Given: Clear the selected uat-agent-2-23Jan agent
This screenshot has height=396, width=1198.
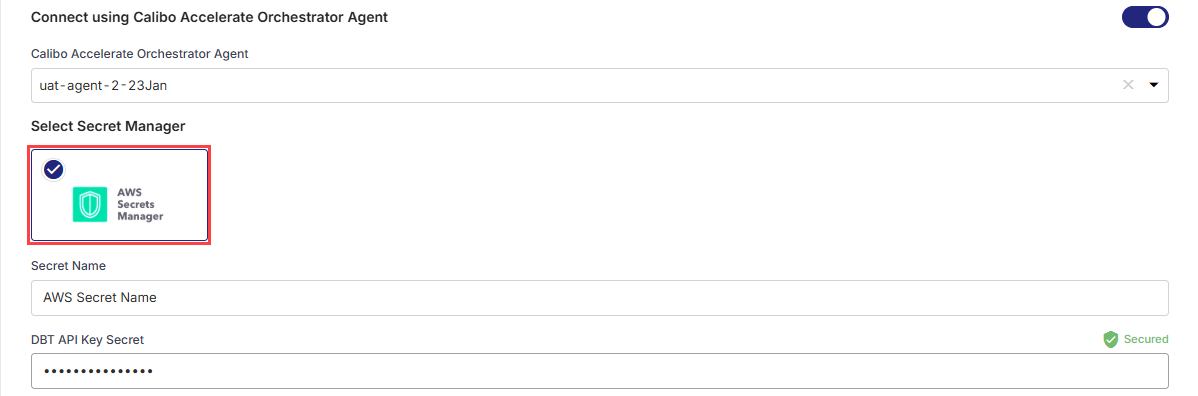Looking at the screenshot, I should tap(1128, 85).
